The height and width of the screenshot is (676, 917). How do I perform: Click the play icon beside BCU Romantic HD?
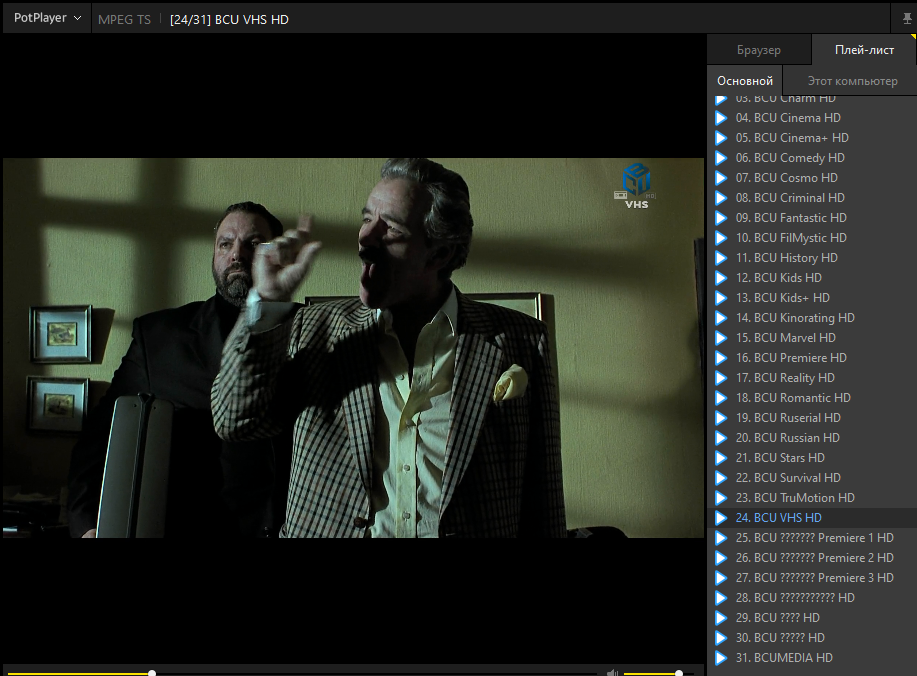coord(721,398)
